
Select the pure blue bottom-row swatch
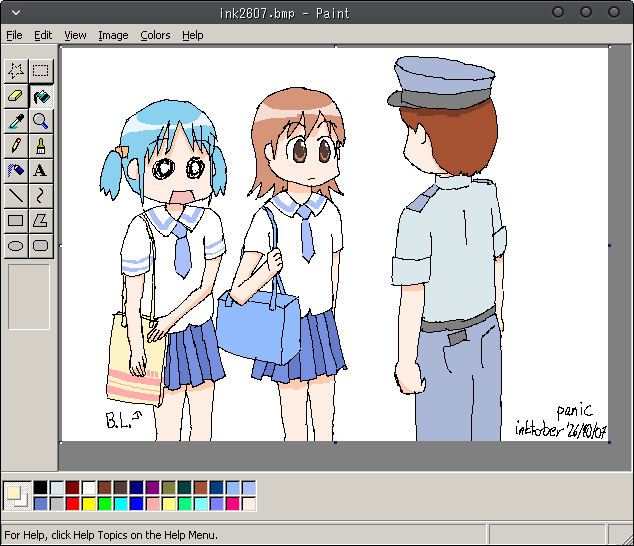click(137, 504)
